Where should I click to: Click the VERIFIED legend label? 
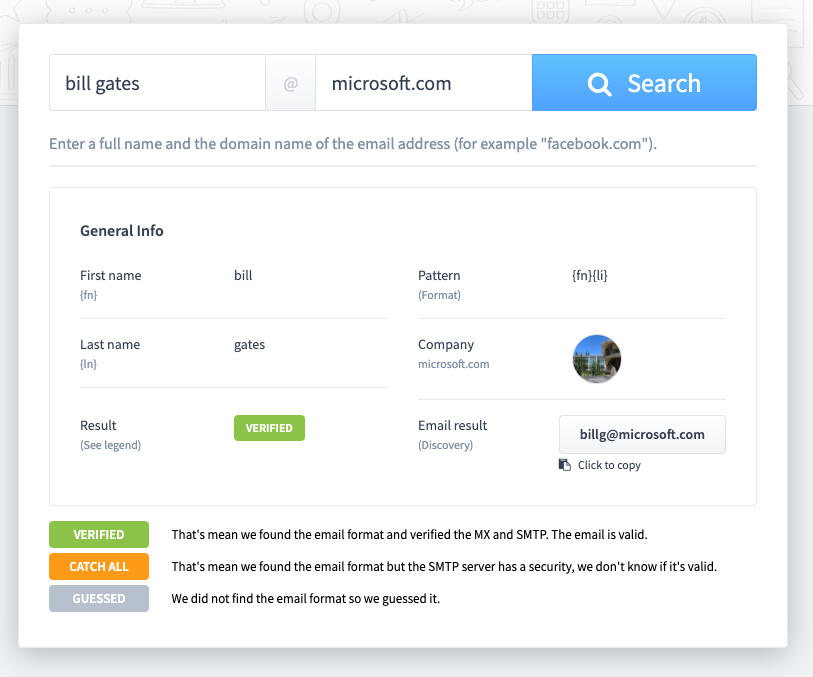click(x=99, y=535)
